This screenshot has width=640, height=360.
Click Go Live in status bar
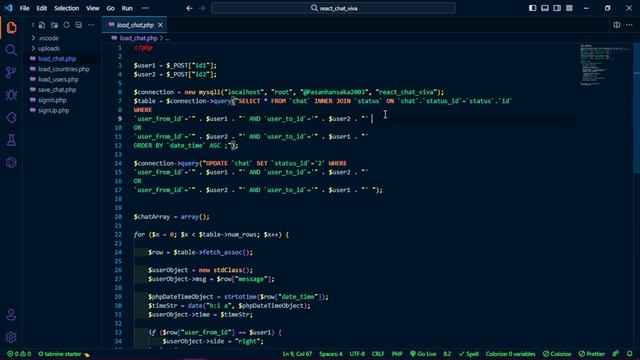[x=423, y=353]
